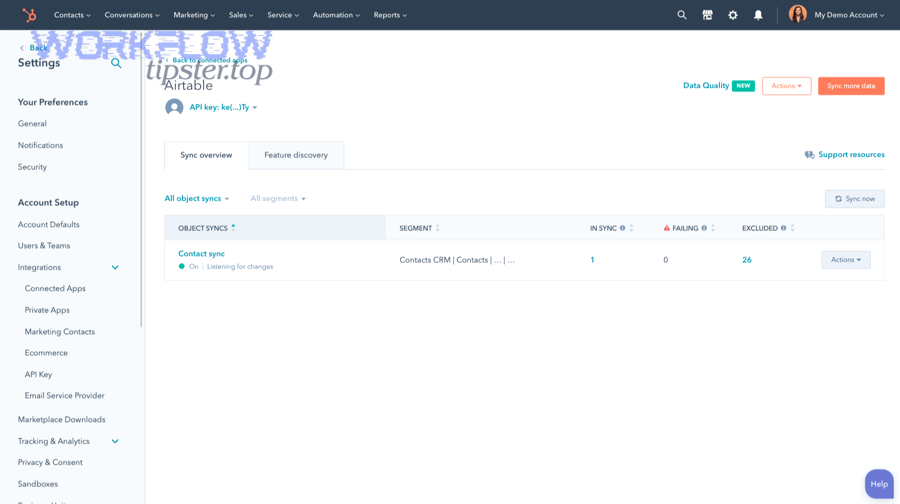Switch to Feature discovery tab
Screen dimensions: 900x504
click(x=296, y=155)
